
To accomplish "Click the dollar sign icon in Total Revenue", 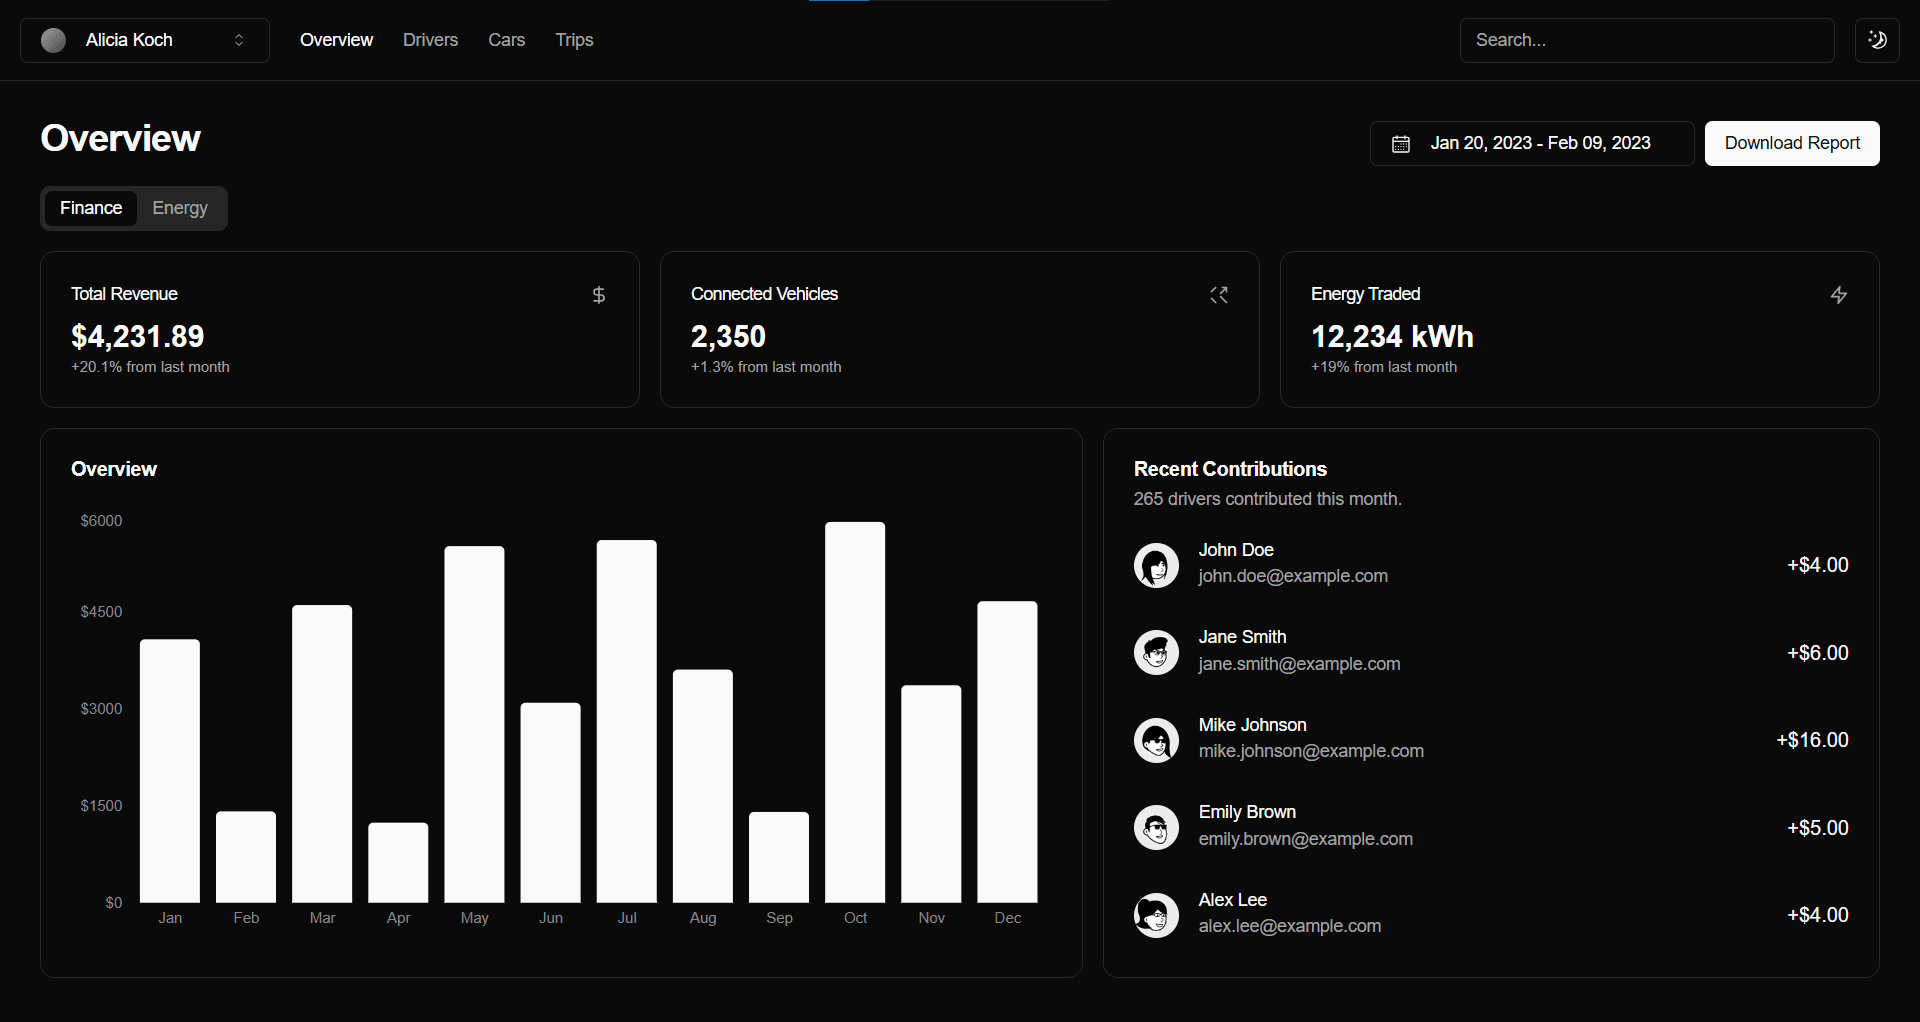I will [598, 295].
